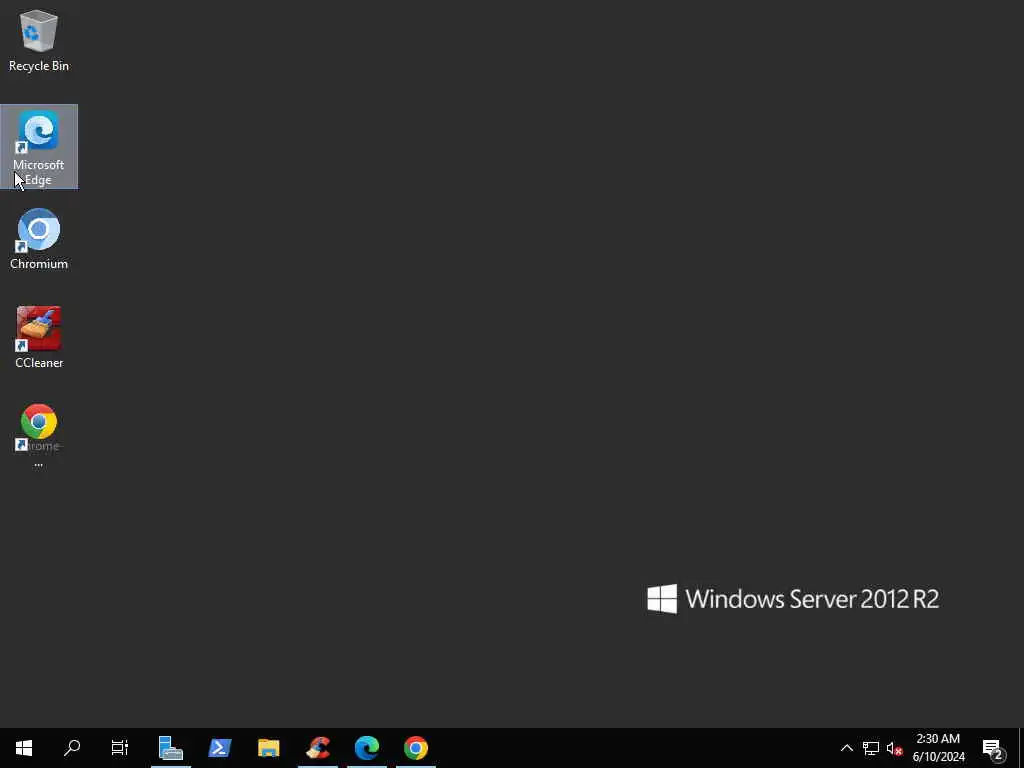Select the Microsoft Edge desktop shortcut
The width and height of the screenshot is (1024, 768).
(39, 147)
